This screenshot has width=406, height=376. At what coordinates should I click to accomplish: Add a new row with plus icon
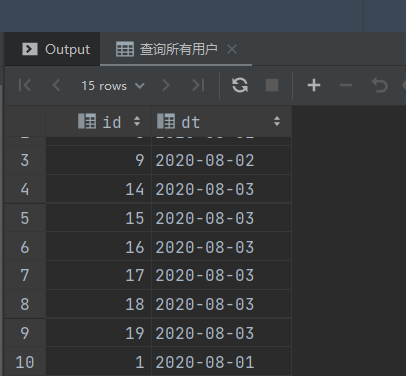click(x=314, y=85)
